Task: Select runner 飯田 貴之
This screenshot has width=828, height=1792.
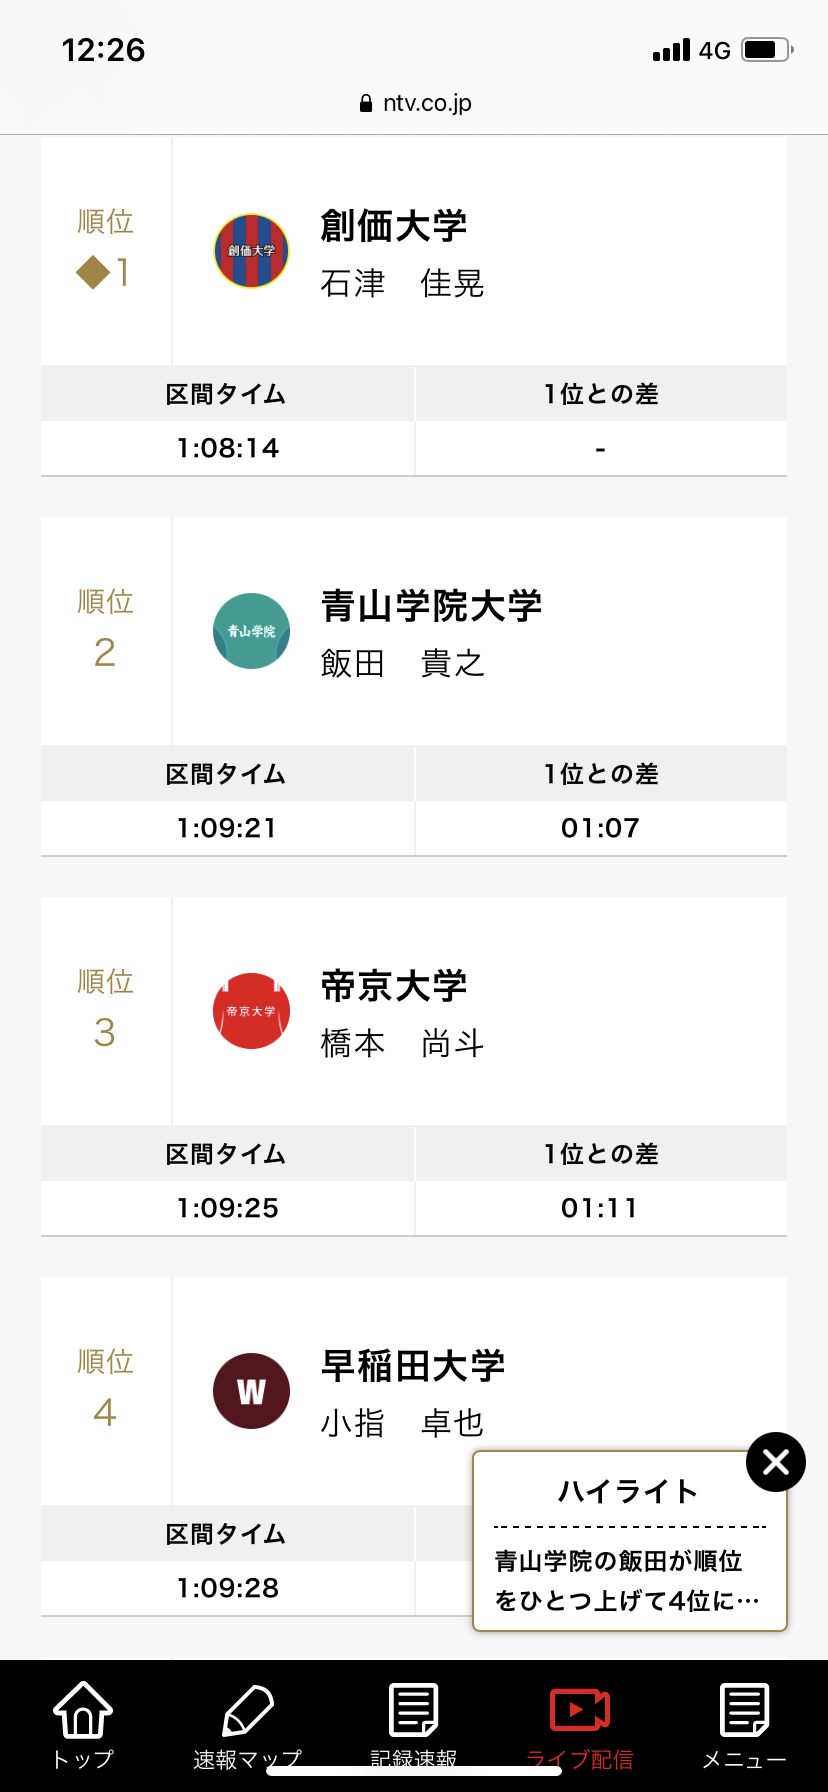Action: pyautogui.click(x=403, y=663)
